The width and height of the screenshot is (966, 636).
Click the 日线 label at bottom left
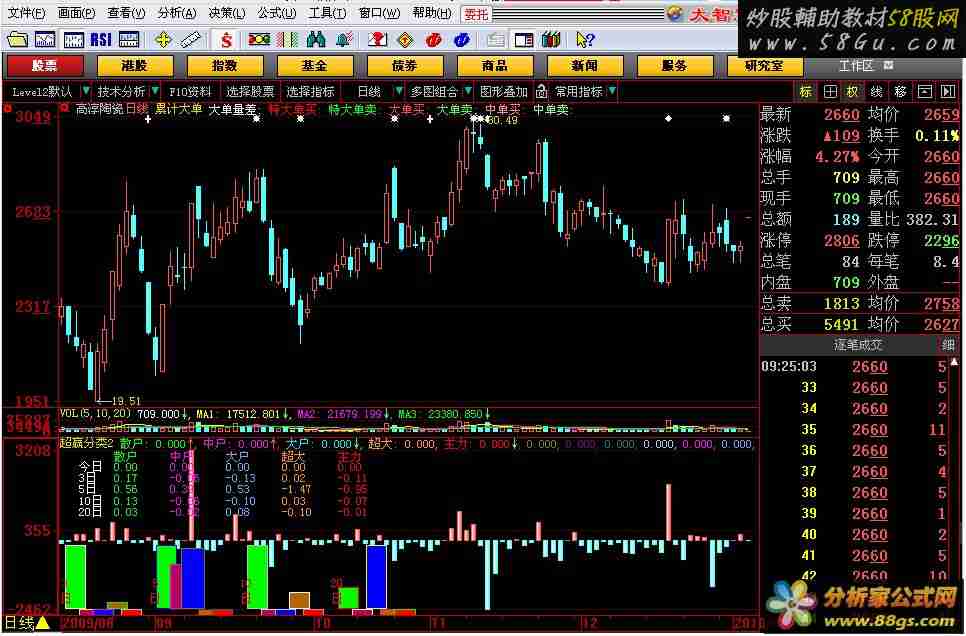click(18, 623)
